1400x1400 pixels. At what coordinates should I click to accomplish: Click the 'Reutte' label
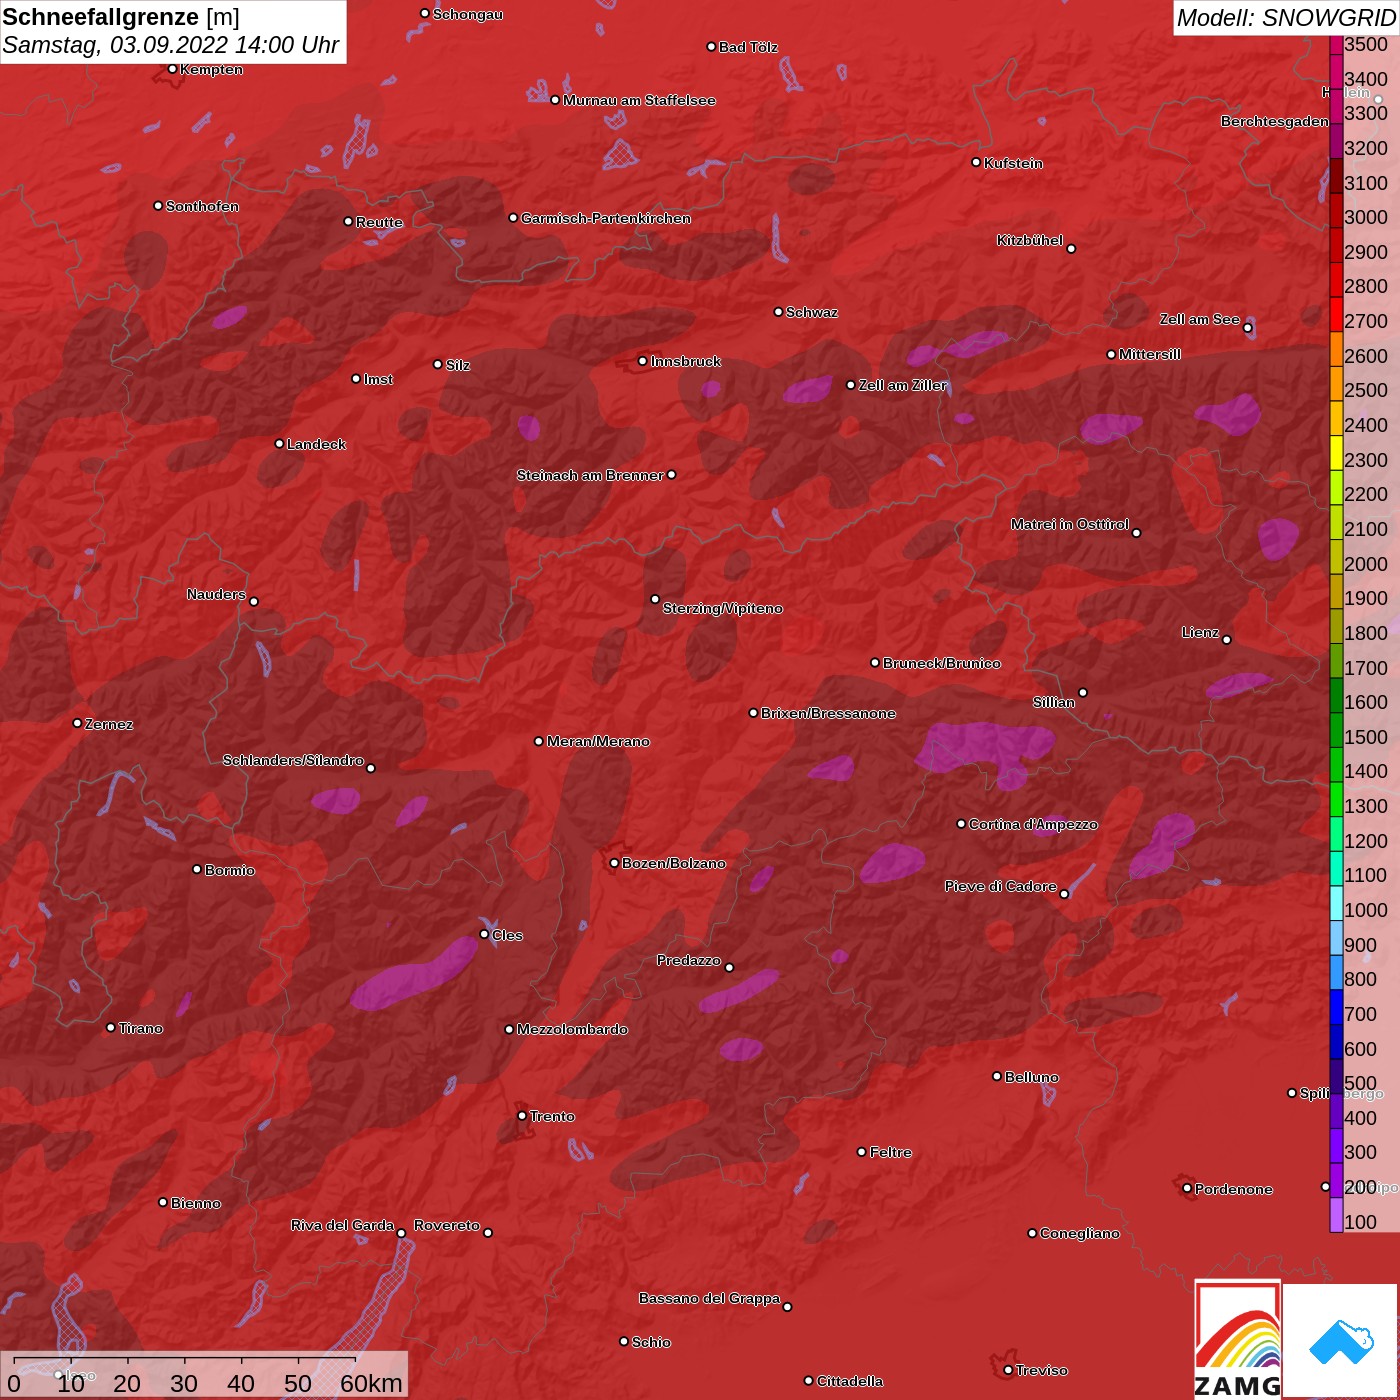click(379, 222)
